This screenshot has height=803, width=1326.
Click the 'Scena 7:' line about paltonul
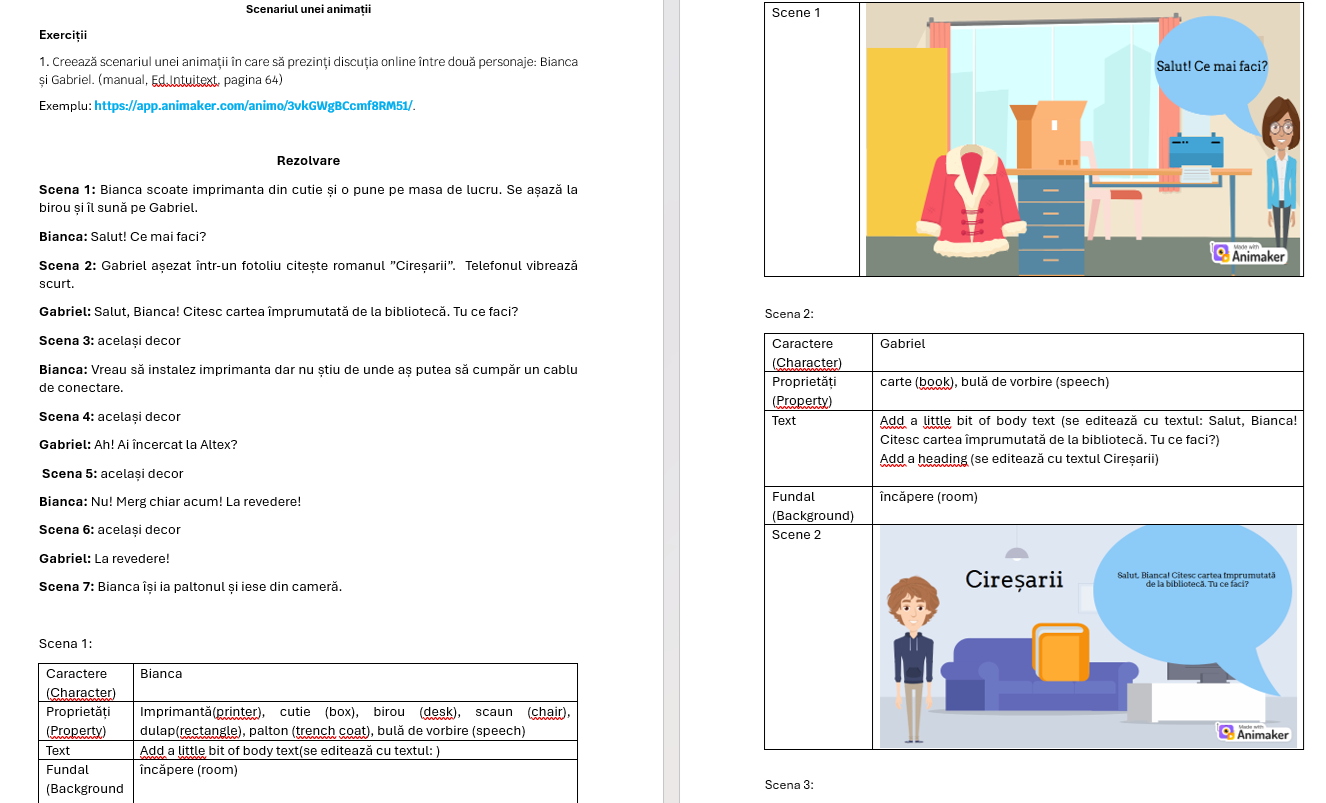pyautogui.click(x=190, y=587)
